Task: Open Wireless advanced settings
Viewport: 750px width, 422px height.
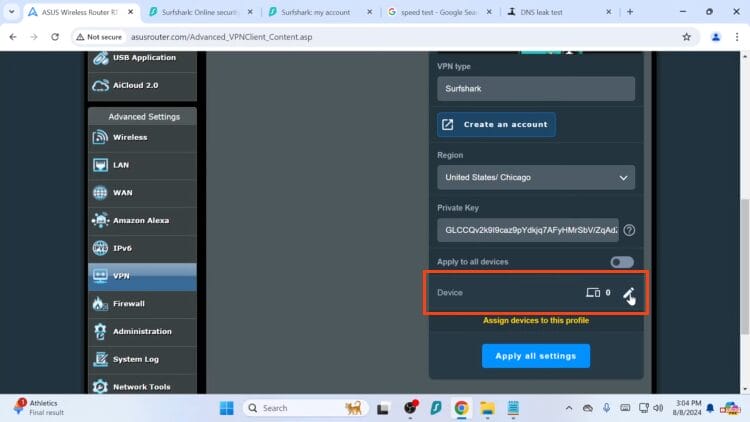Action: pyautogui.click(x=142, y=138)
